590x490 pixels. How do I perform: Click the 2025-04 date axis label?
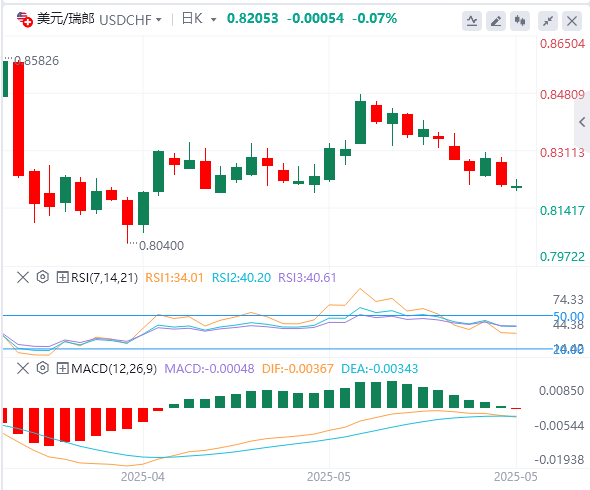point(143,477)
